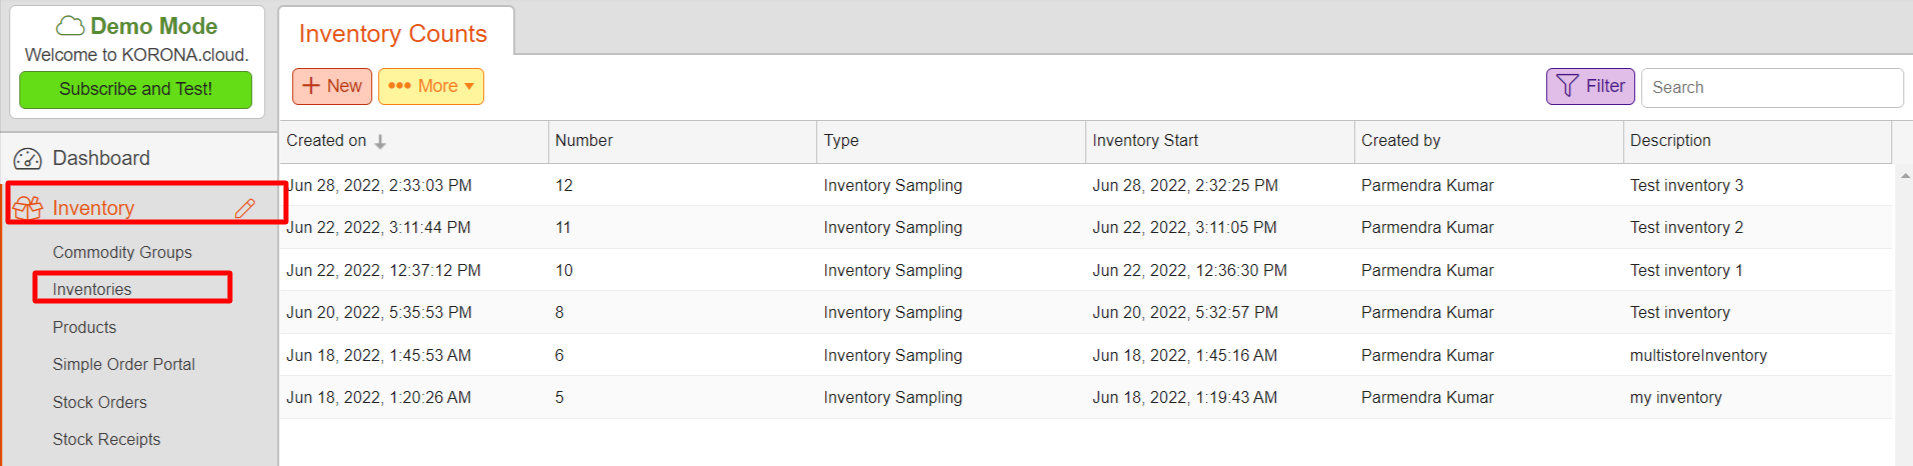Click the funnel Filter icon

coord(1568,87)
